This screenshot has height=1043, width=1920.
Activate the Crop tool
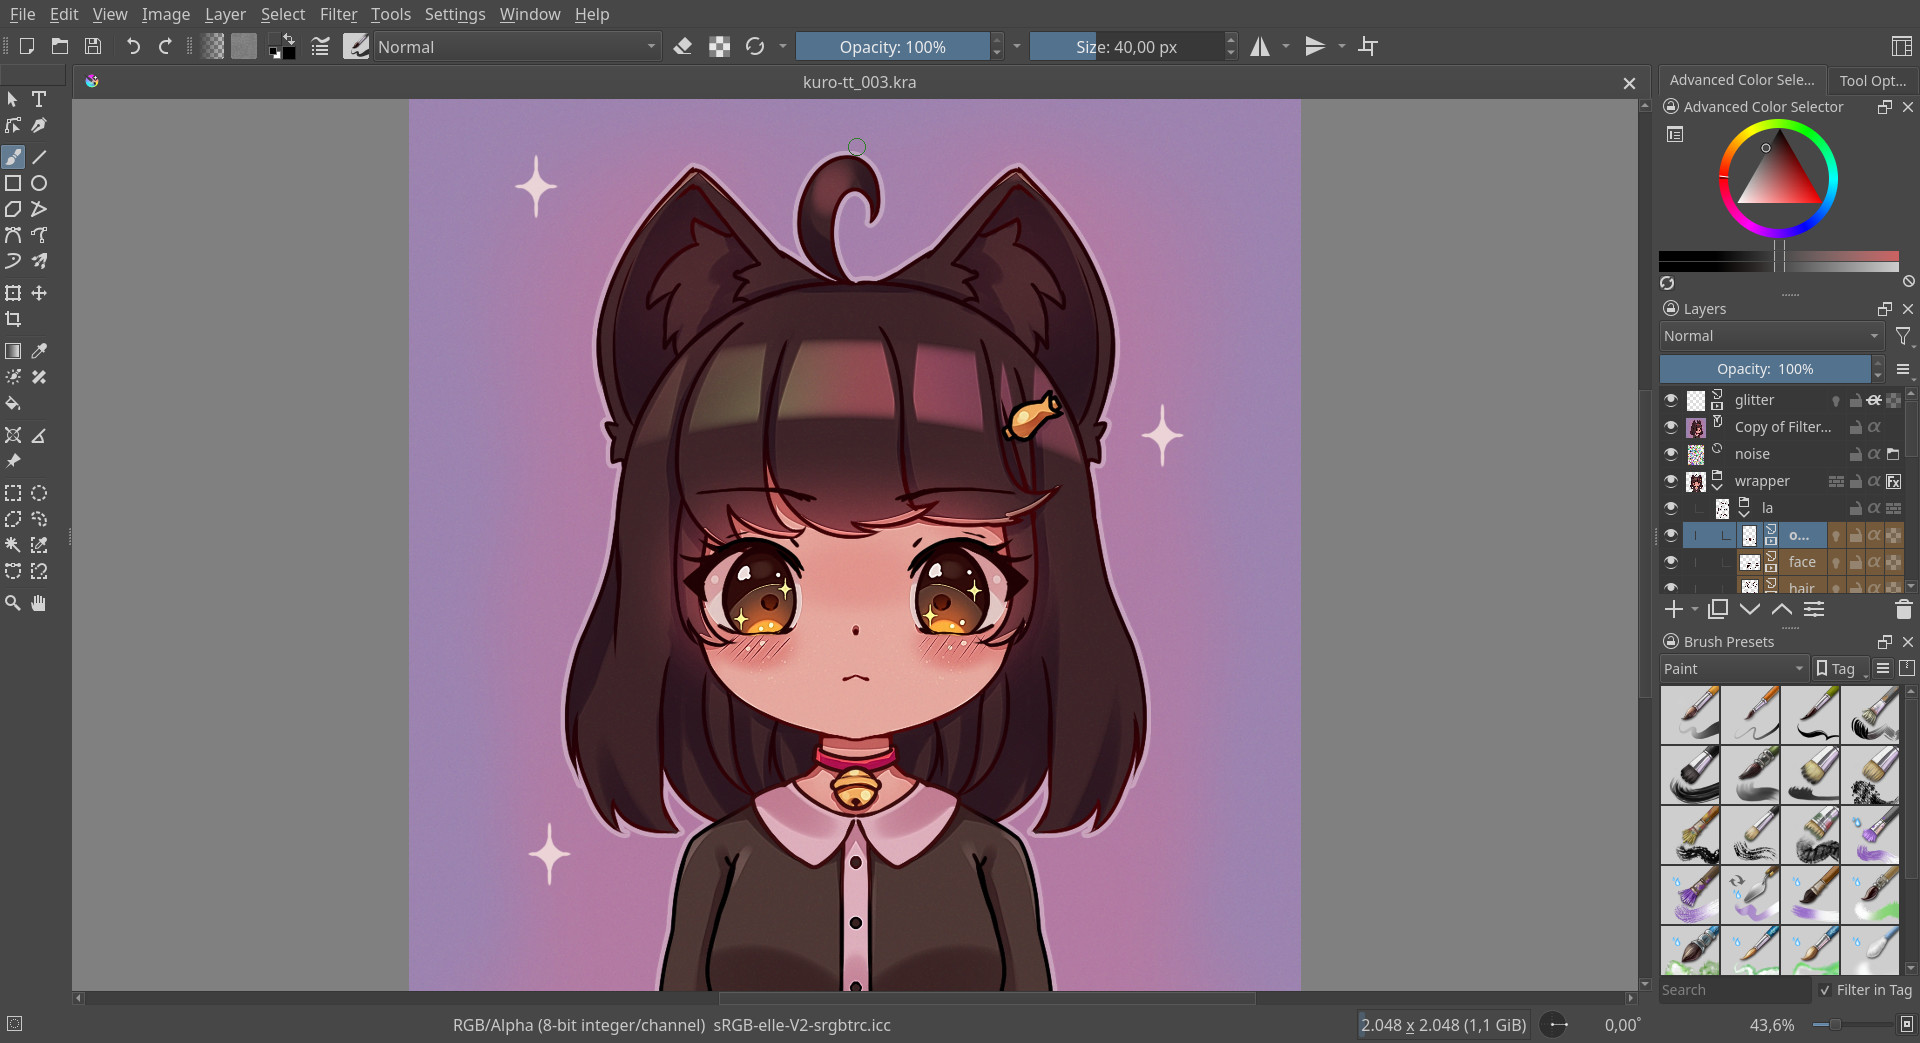click(x=13, y=319)
